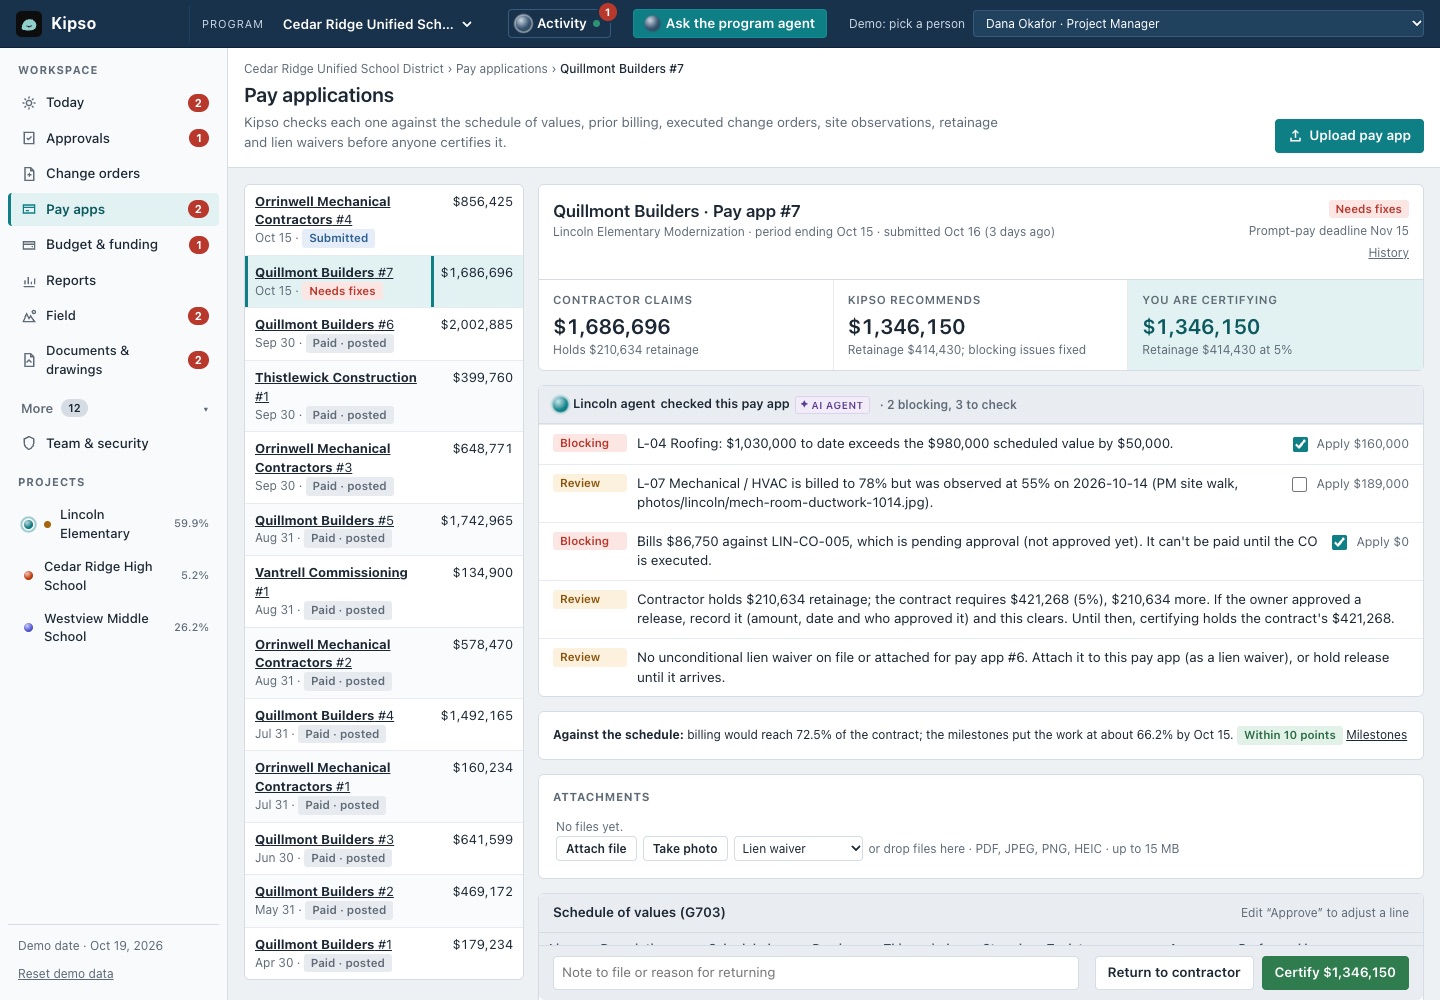
Task: Open the Lincoln Elementary project
Action: click(113, 524)
